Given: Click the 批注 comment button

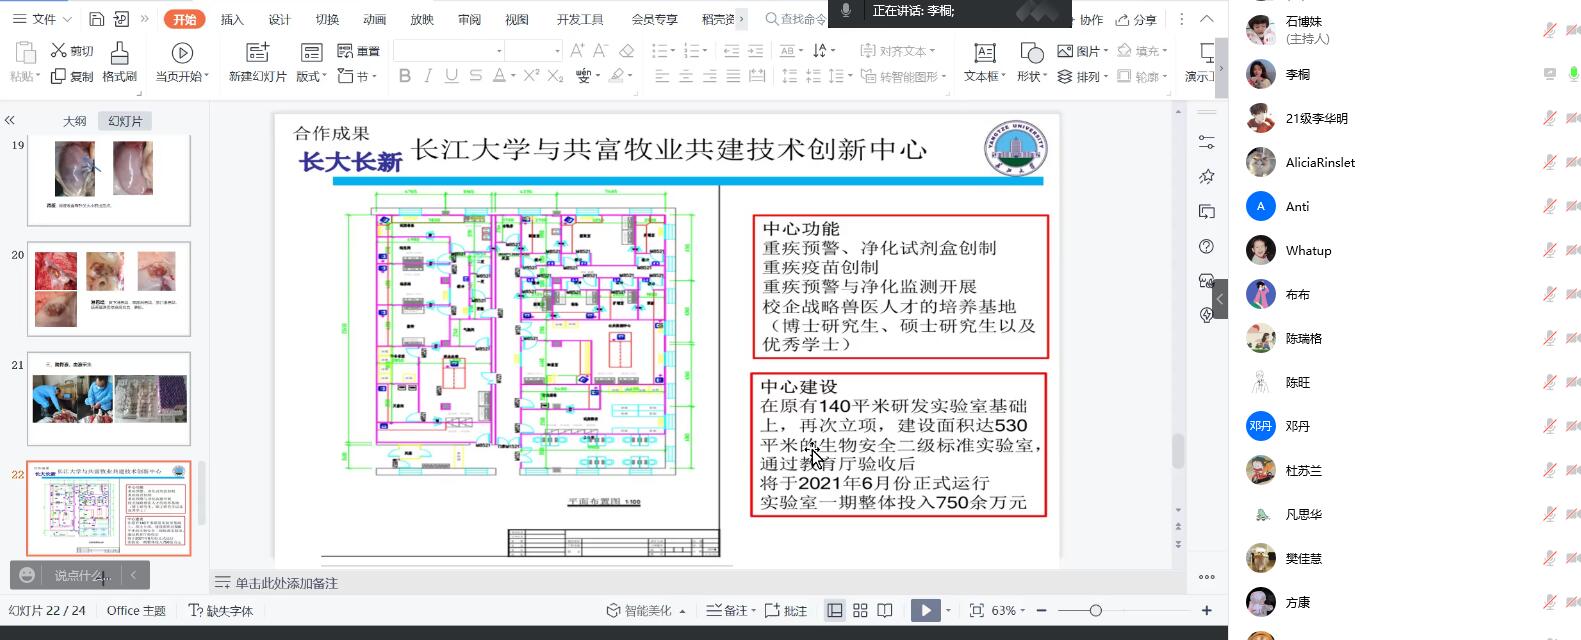Looking at the screenshot, I should [786, 610].
